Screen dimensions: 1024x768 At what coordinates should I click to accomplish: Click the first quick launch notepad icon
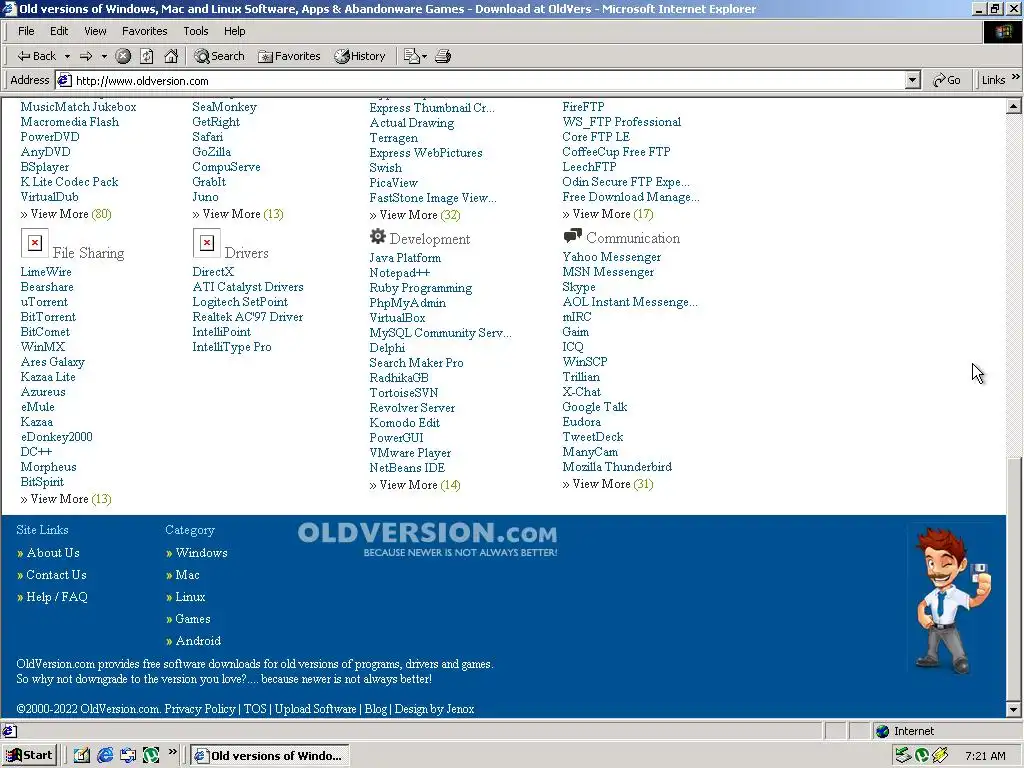(82, 756)
